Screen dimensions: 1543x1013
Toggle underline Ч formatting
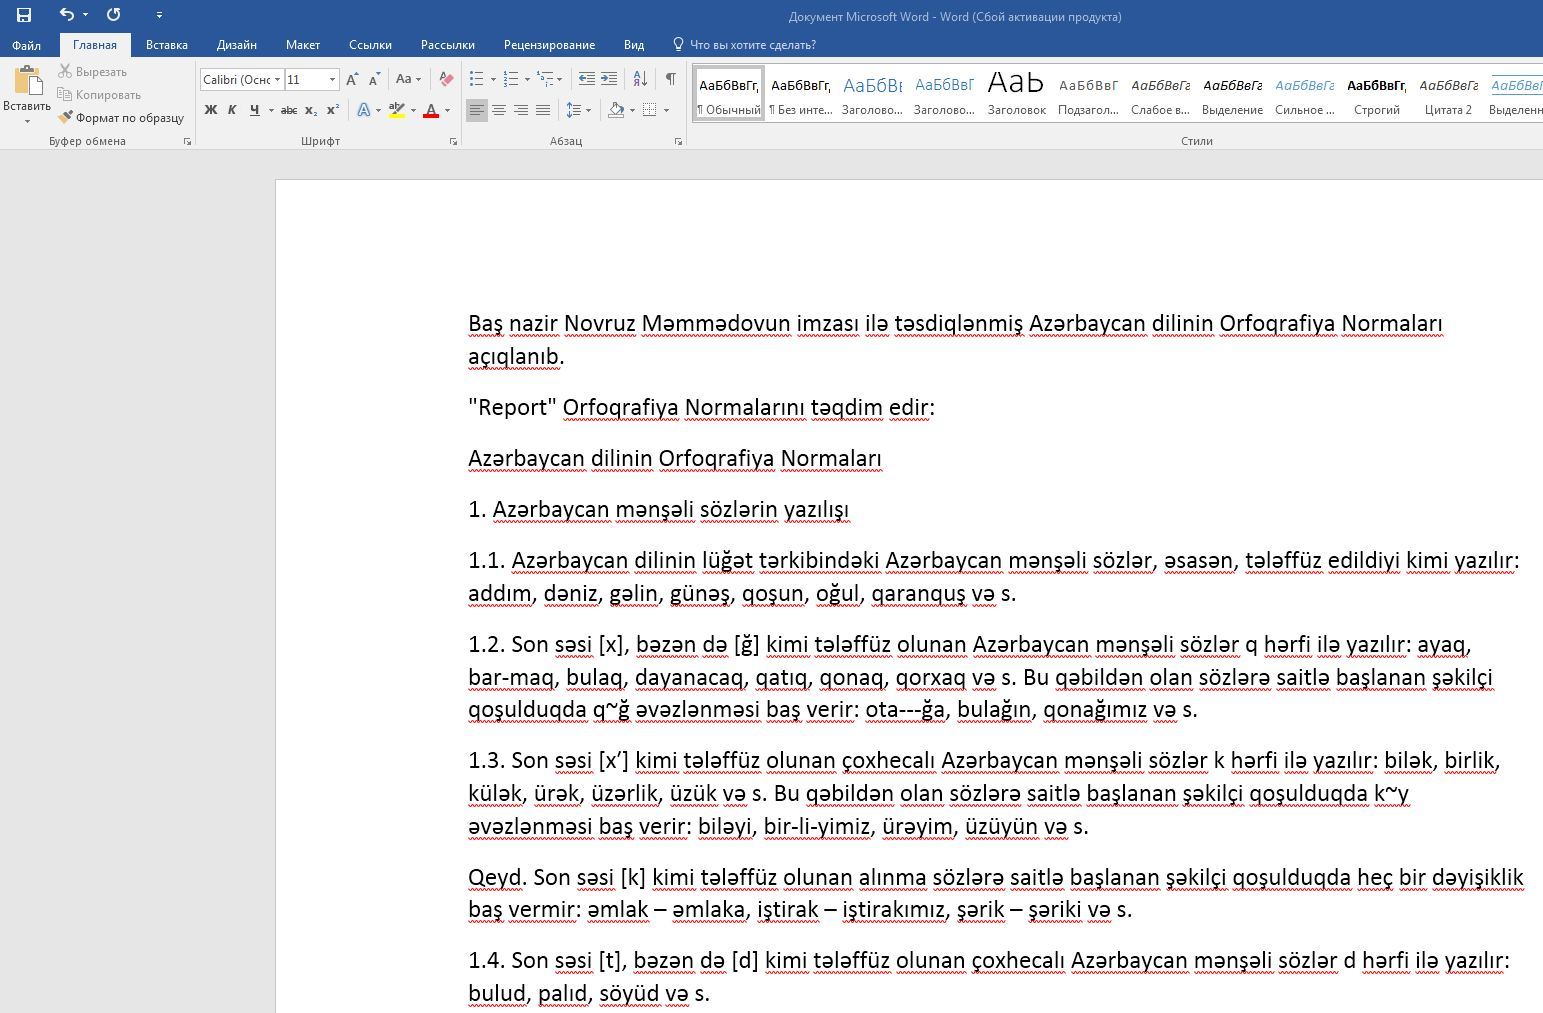255,110
